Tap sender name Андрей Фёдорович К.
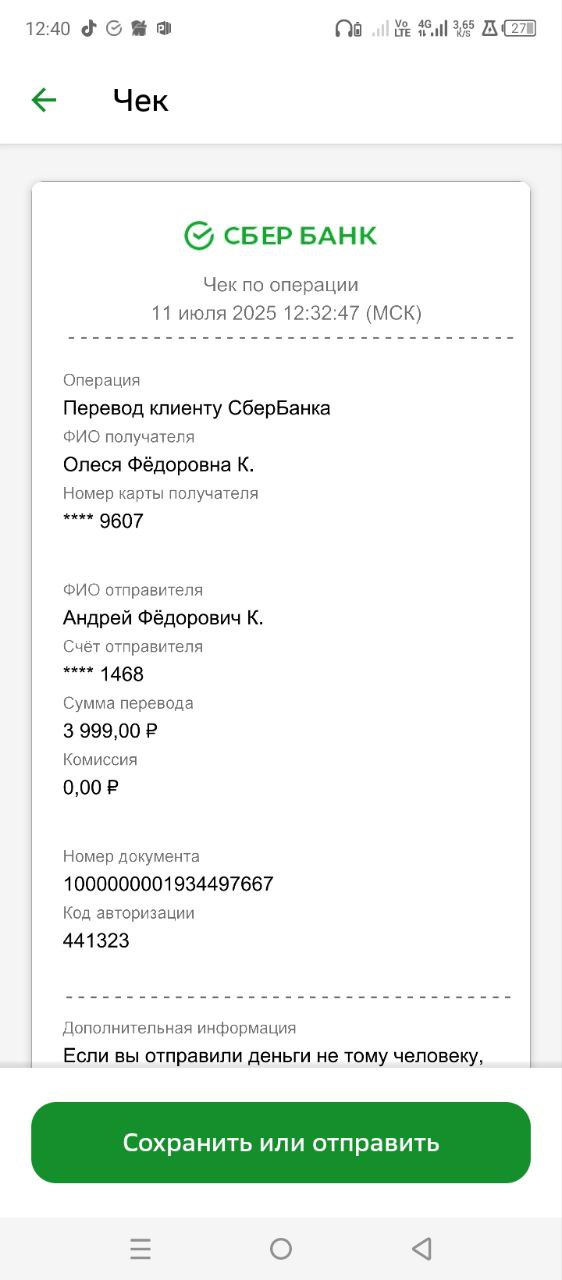 (x=163, y=618)
